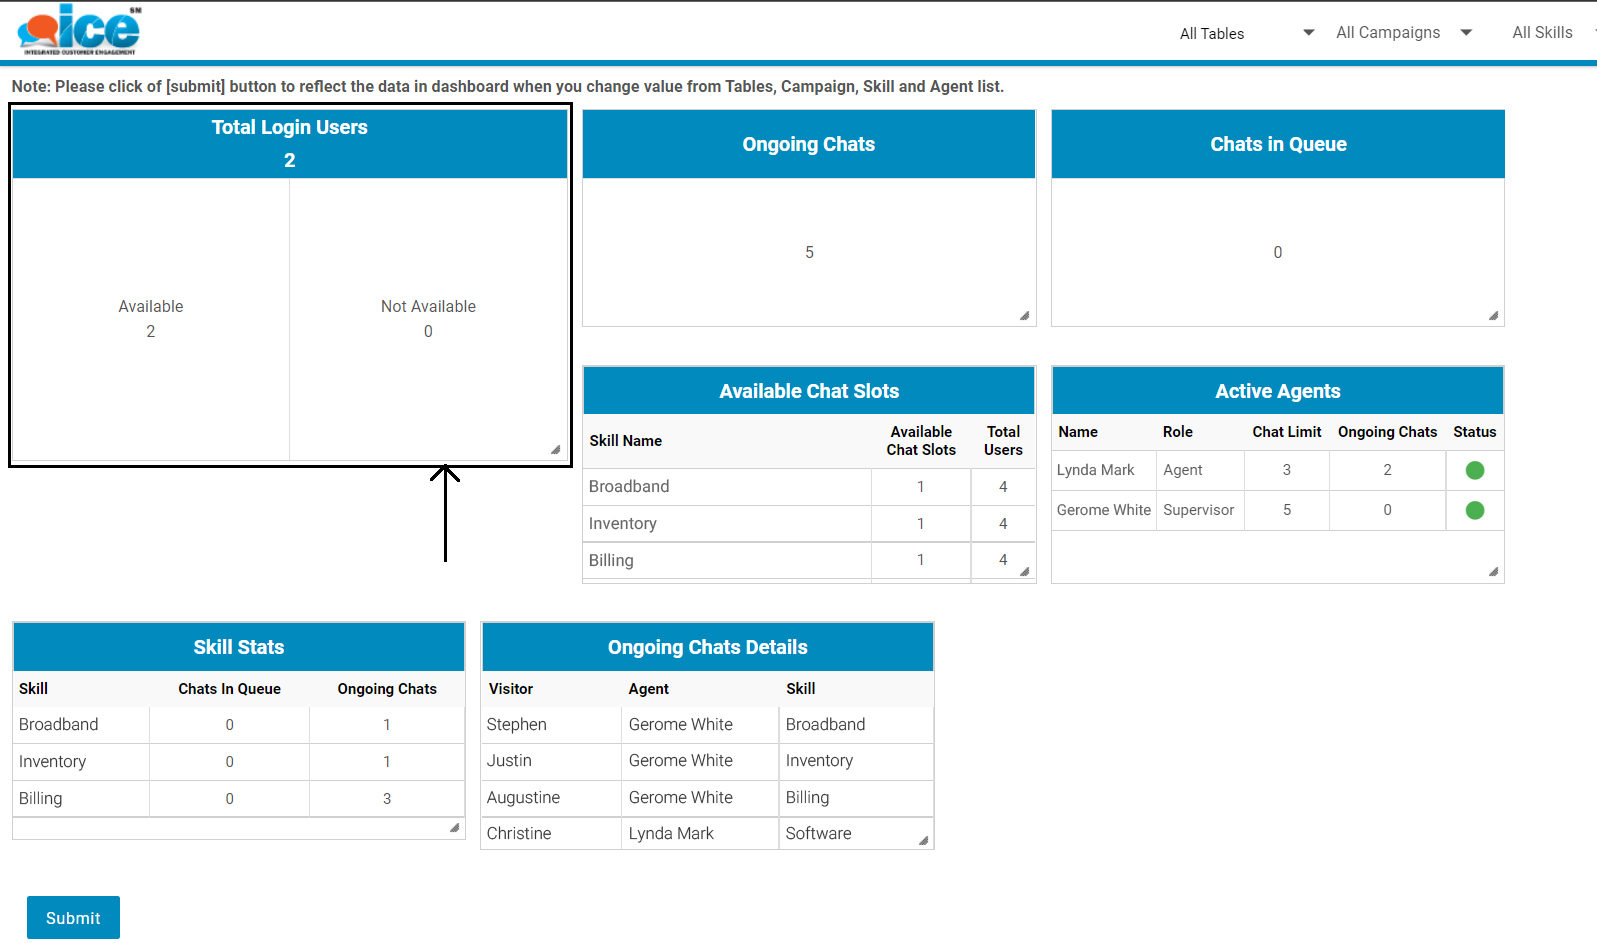Click resize handle of Active Agents panel
The image size is (1597, 943).
1493,572
